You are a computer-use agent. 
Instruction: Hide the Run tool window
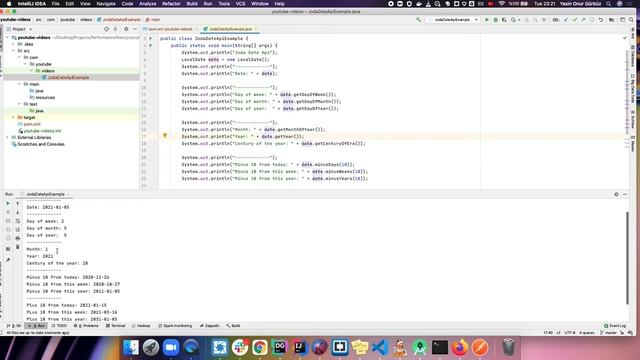(625, 194)
